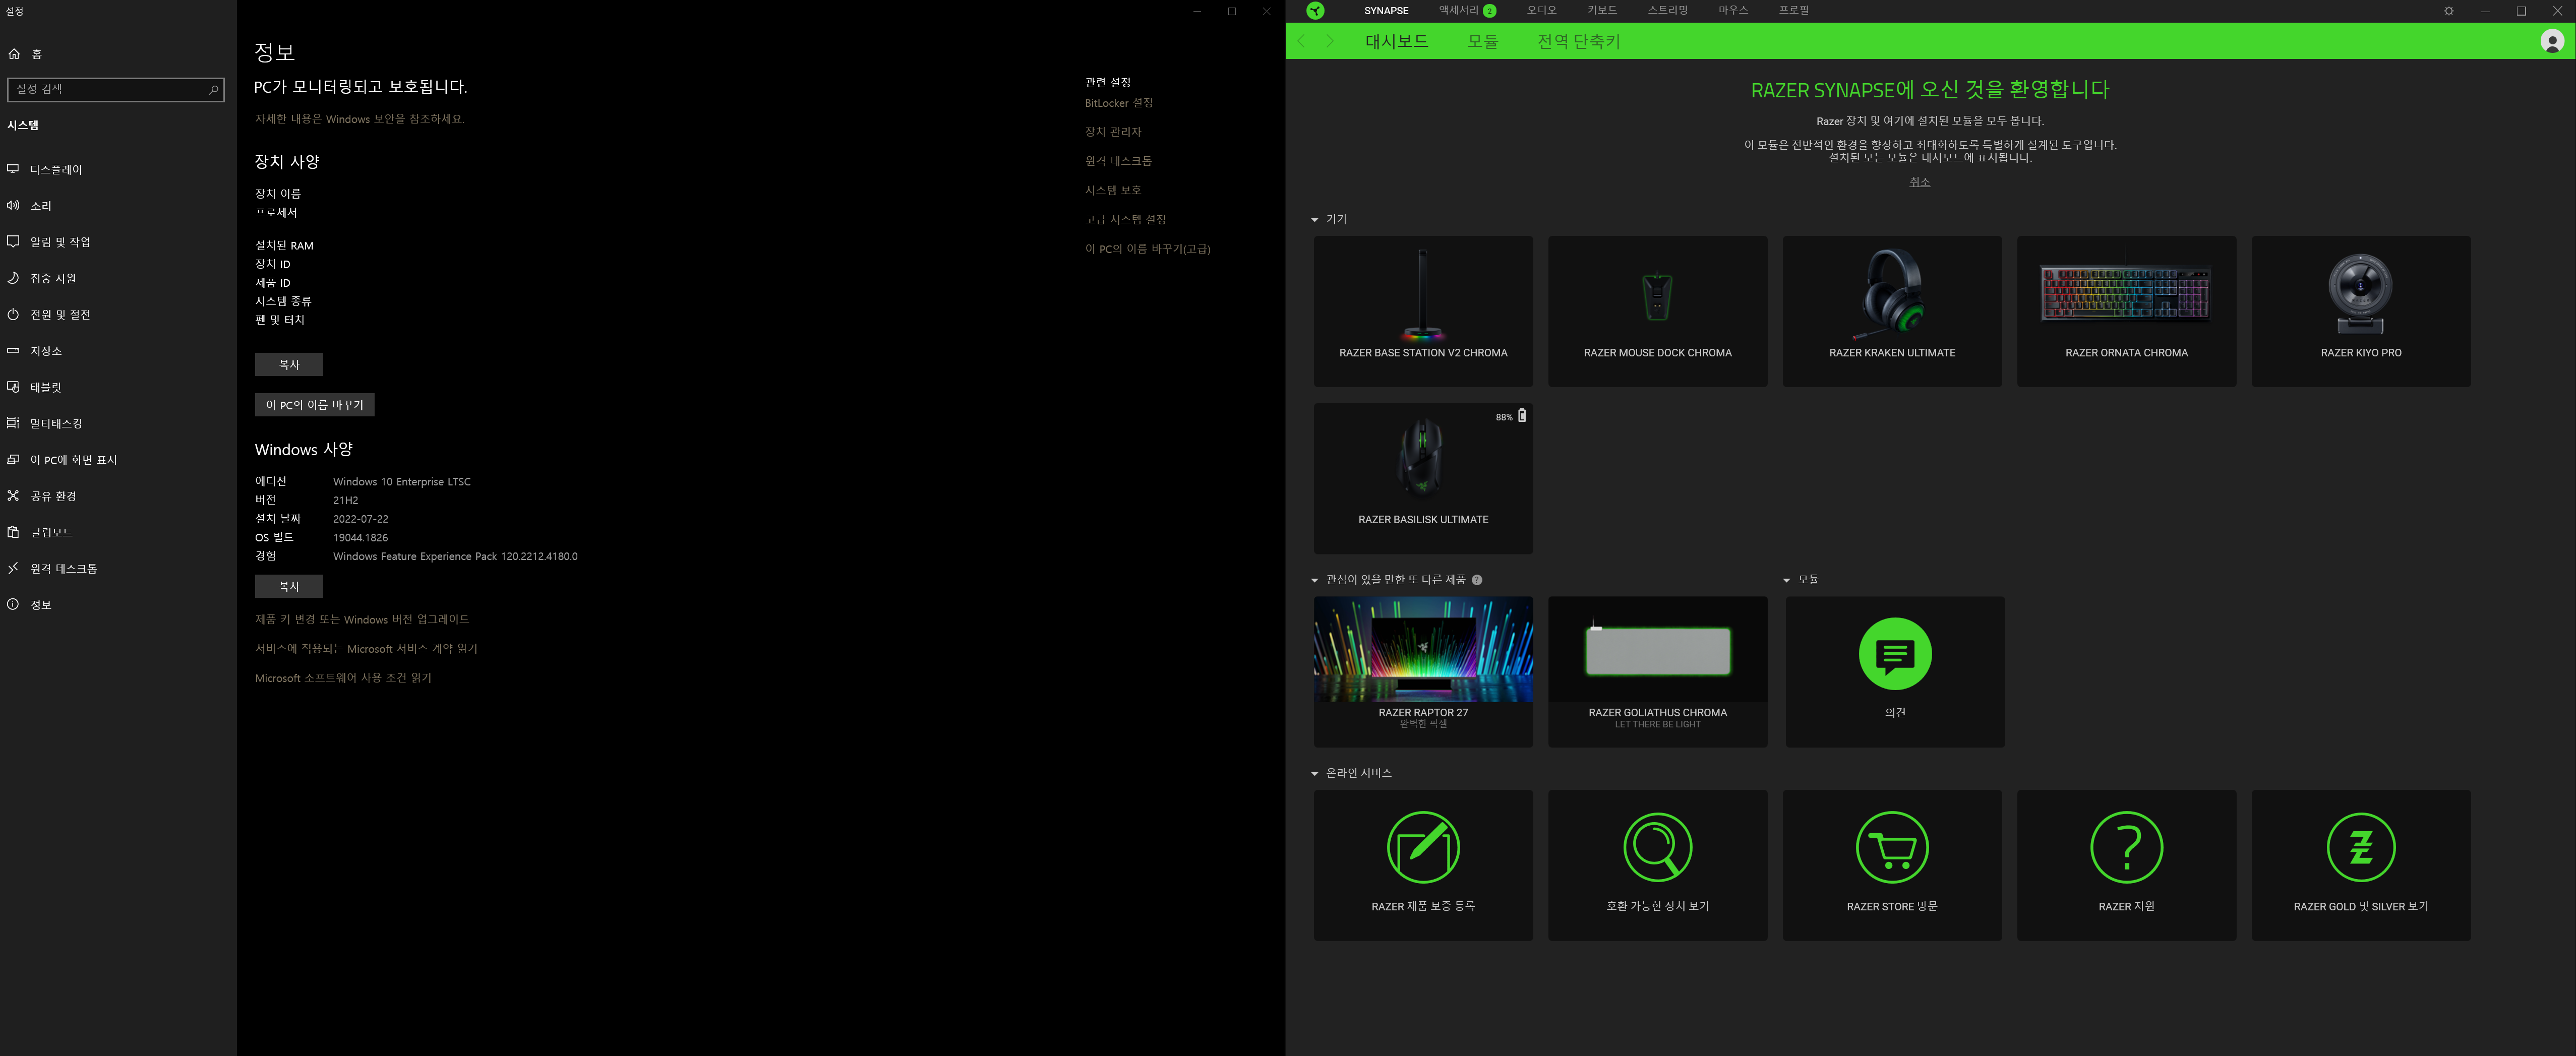This screenshot has height=1056, width=2576.
Task: Collapse the 기기 devices section
Action: pyautogui.click(x=1314, y=220)
